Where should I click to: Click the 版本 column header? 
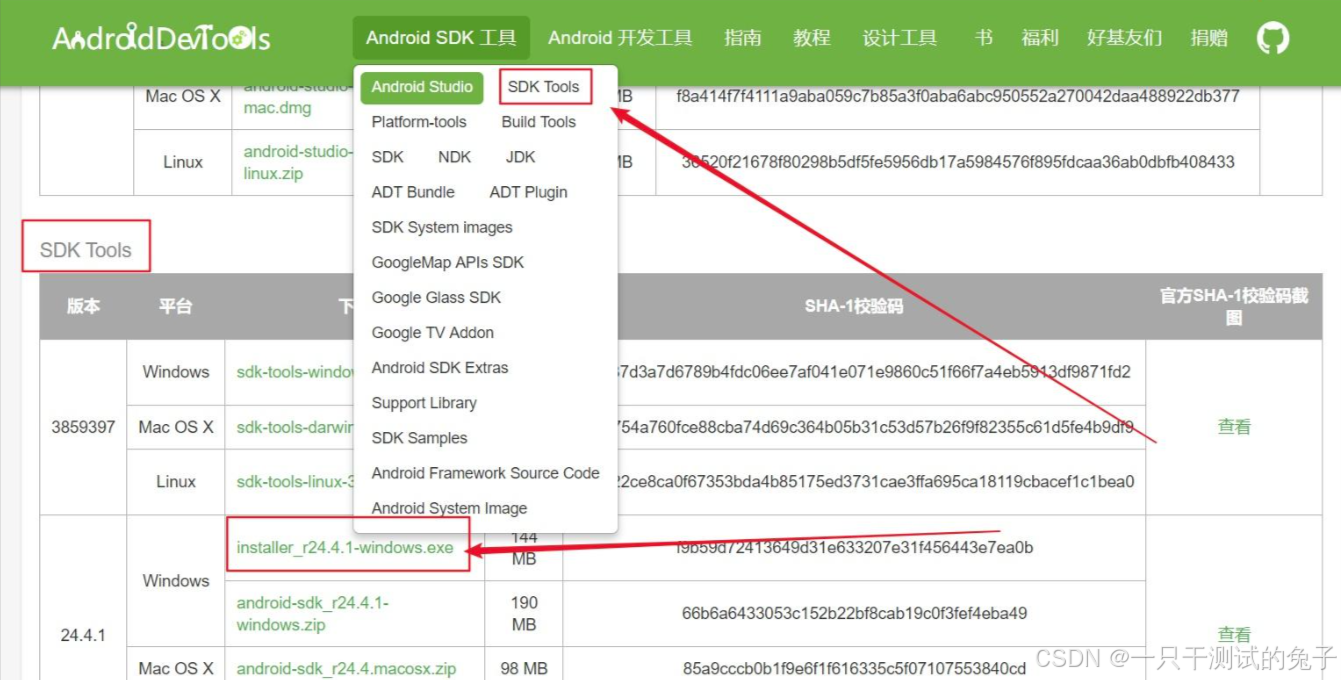click(x=84, y=306)
